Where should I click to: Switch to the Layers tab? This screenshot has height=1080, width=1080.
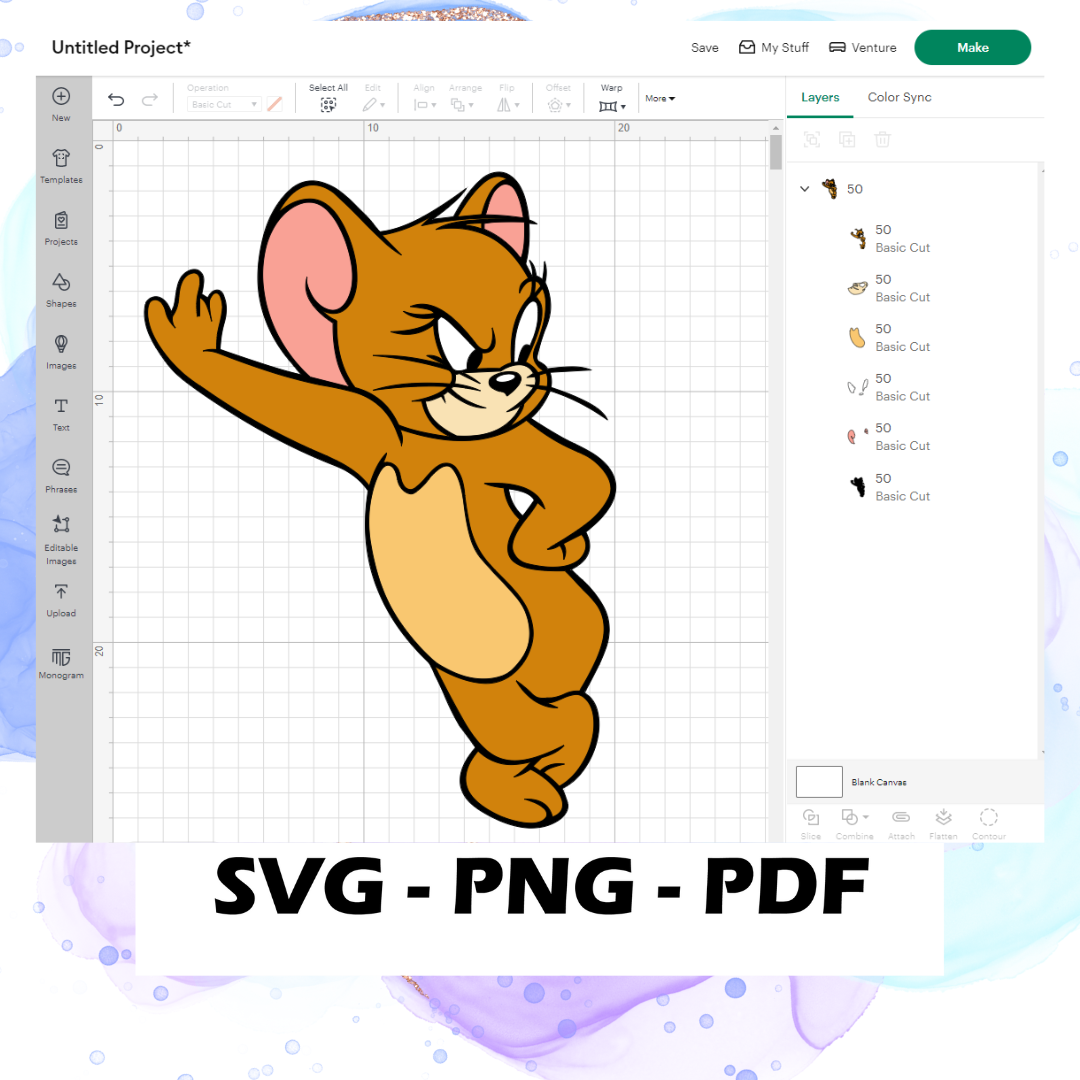click(820, 97)
